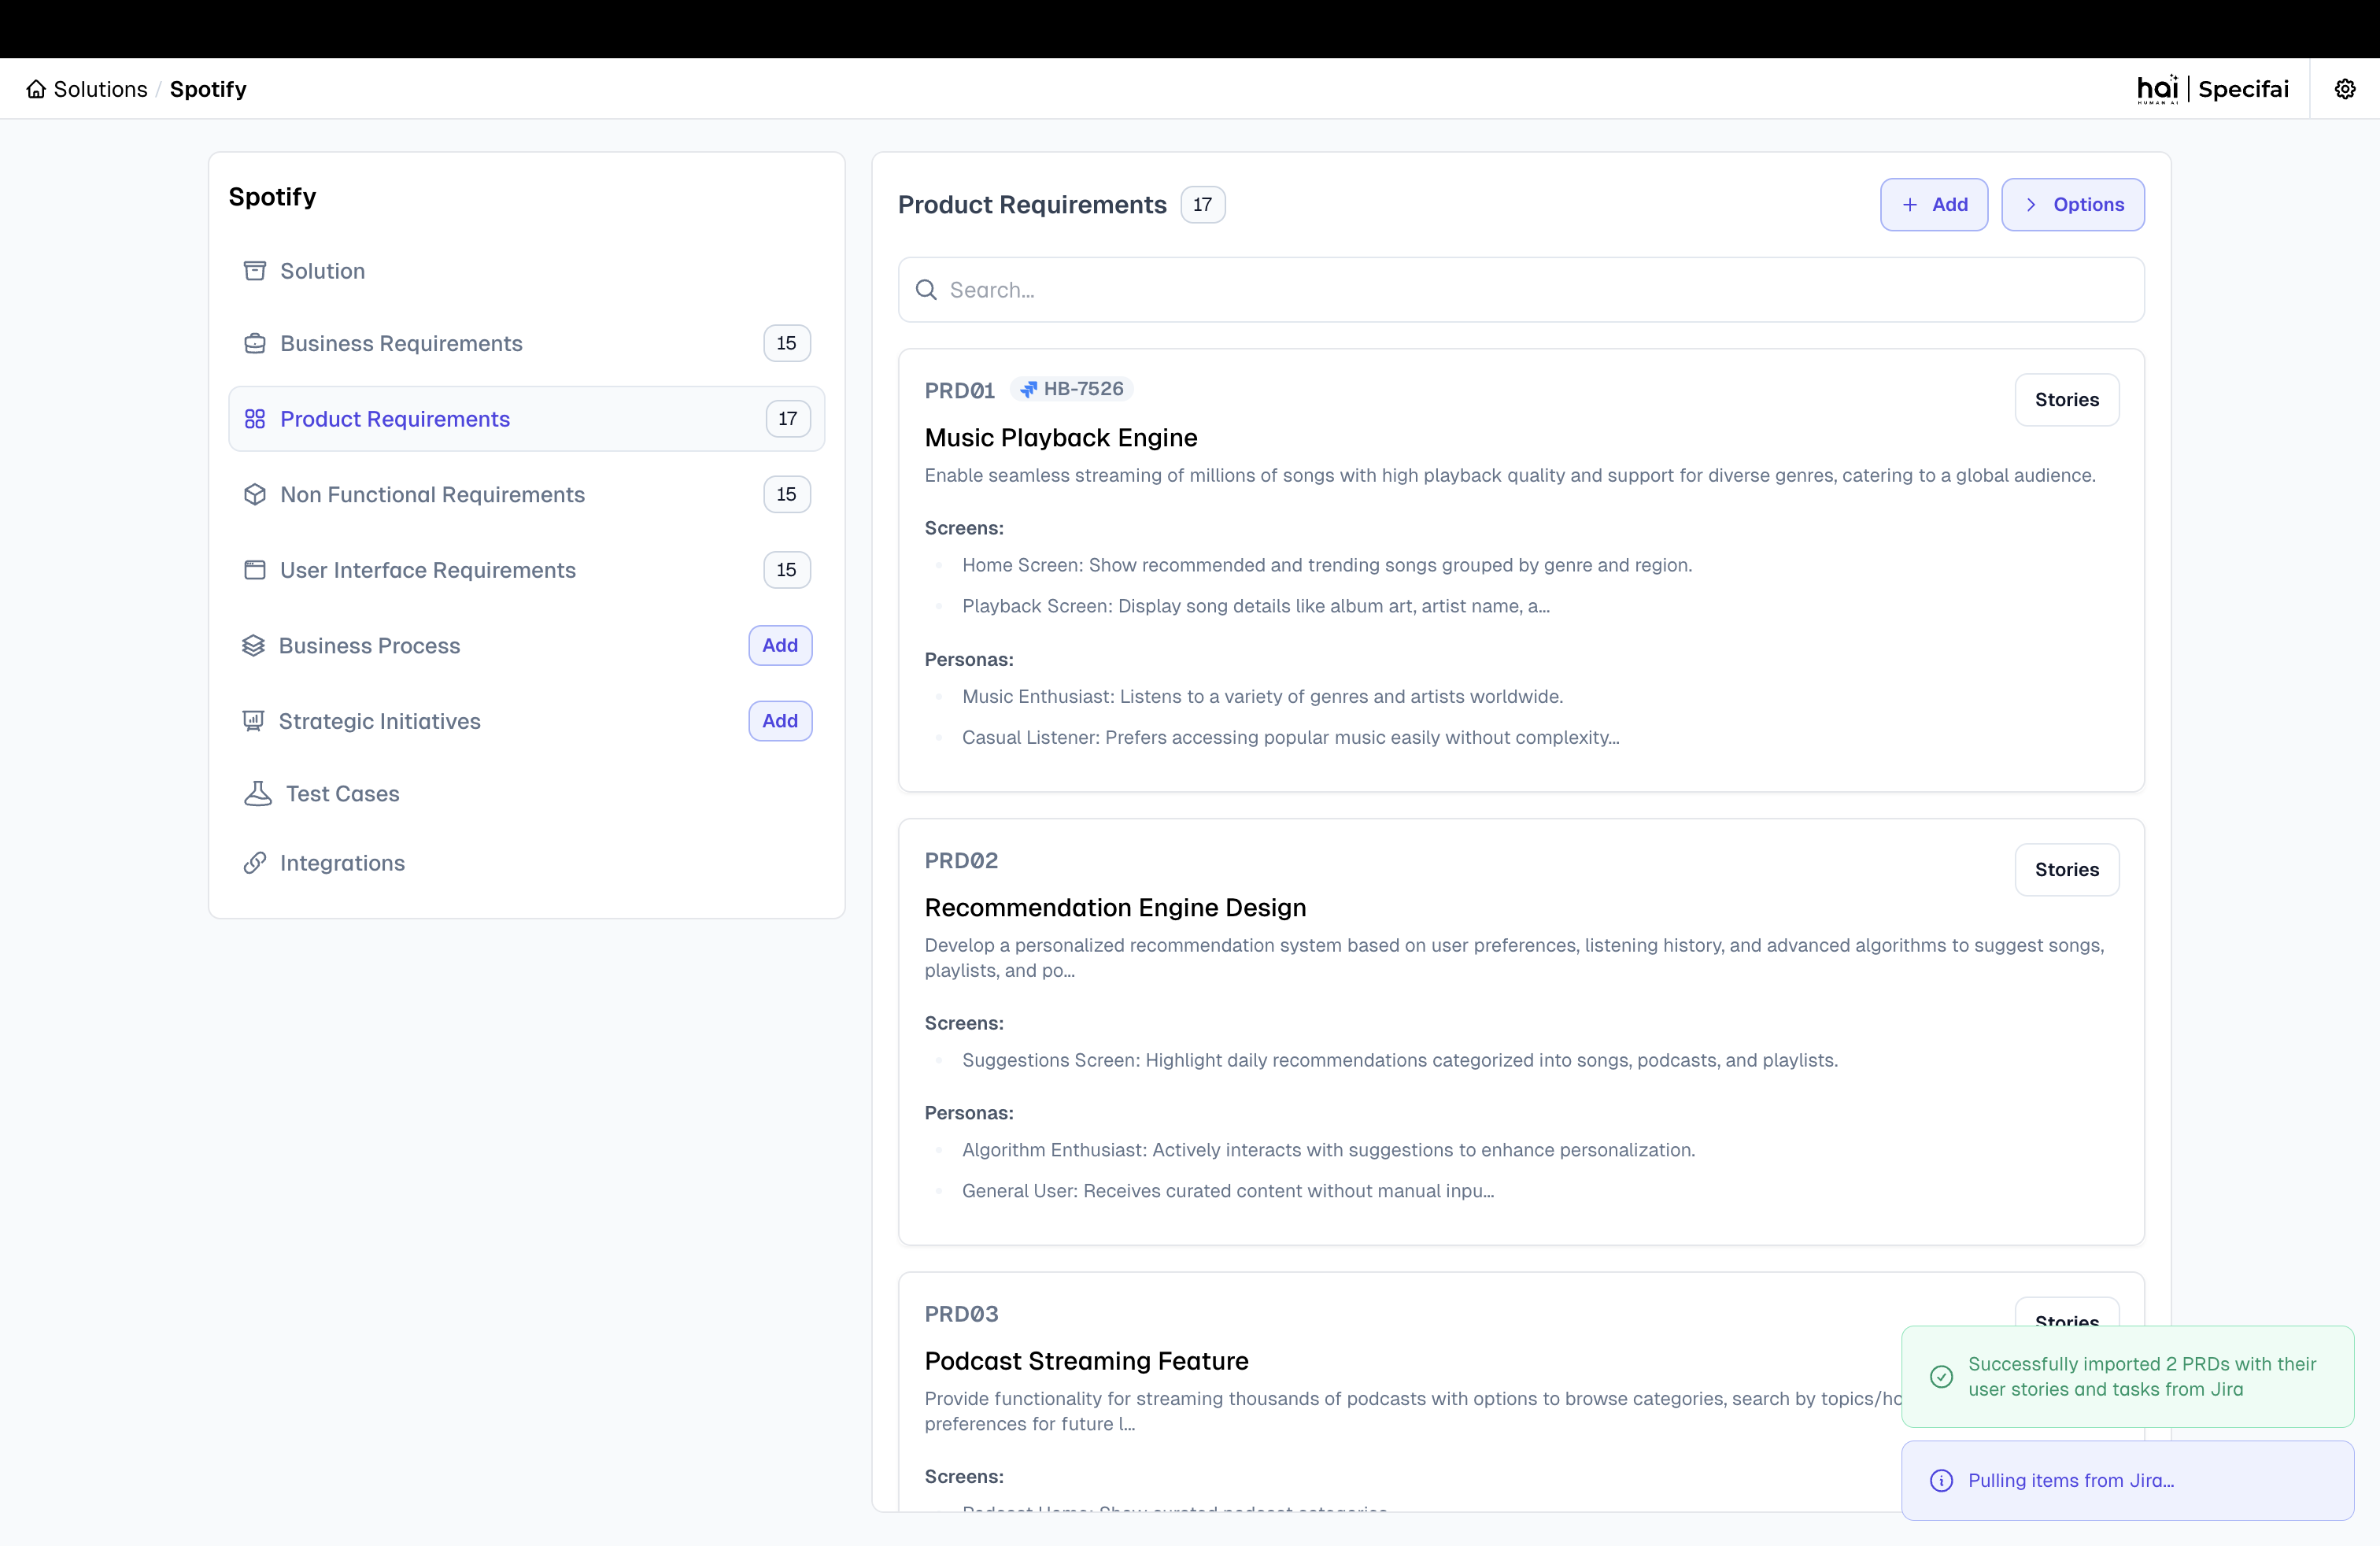Open User Interface Requirements section

[527, 570]
